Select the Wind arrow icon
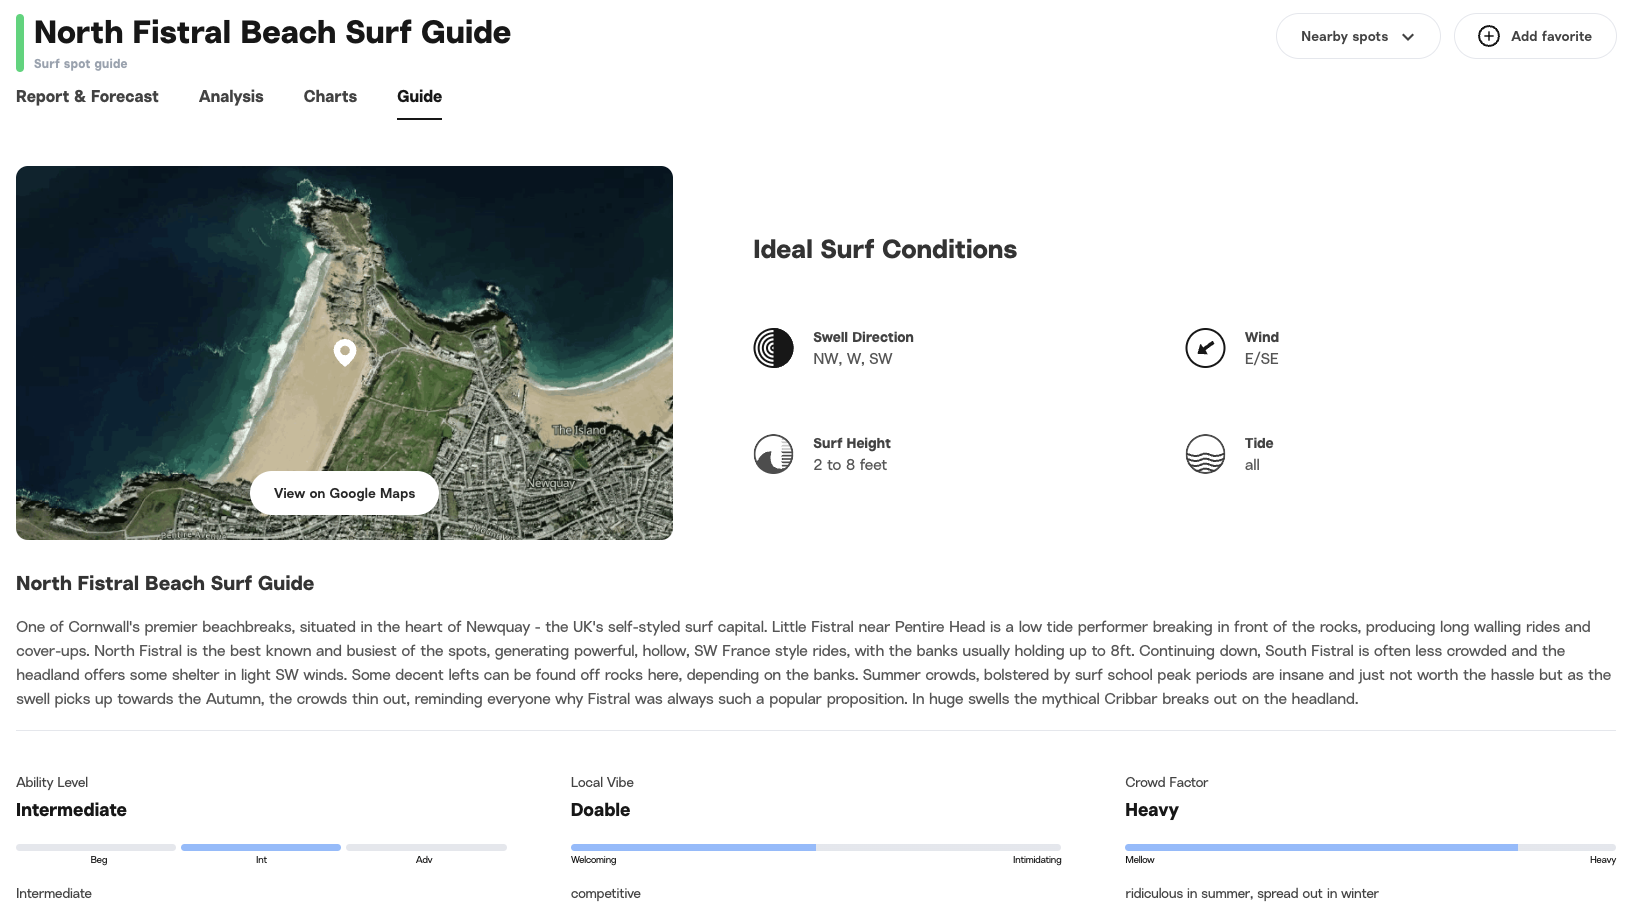 (x=1205, y=348)
